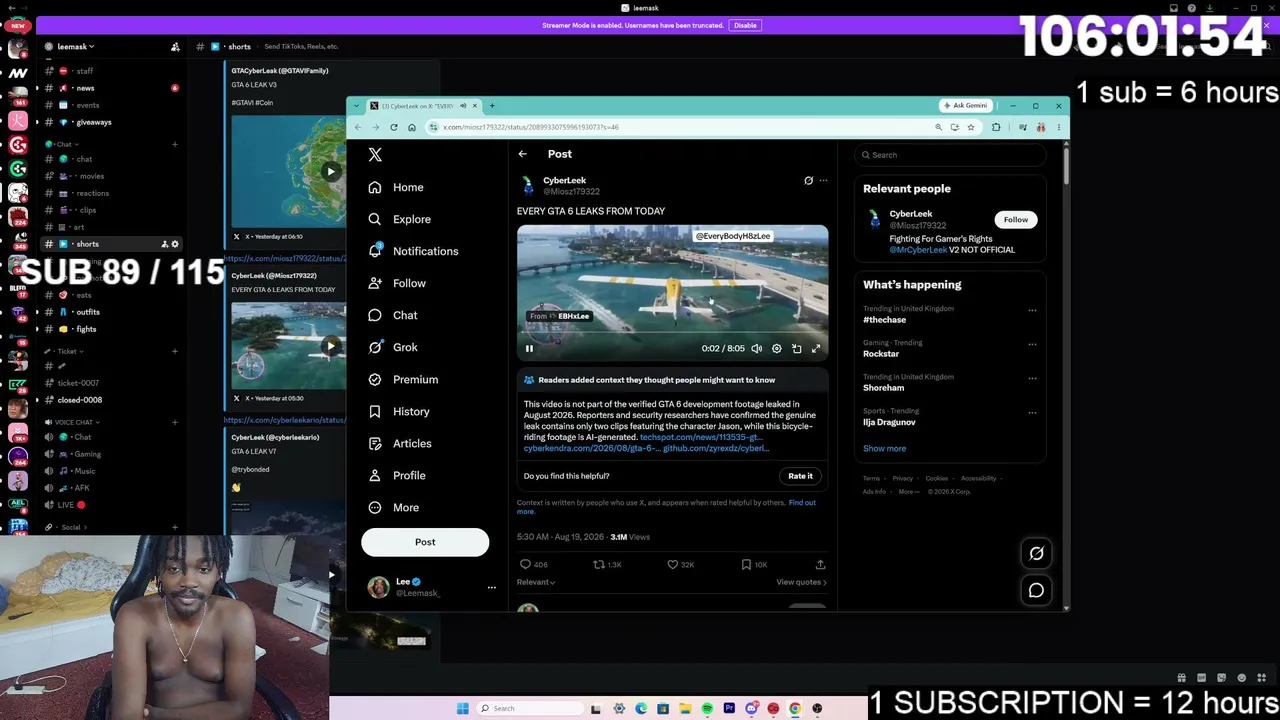Go to browser home page

[411, 127]
